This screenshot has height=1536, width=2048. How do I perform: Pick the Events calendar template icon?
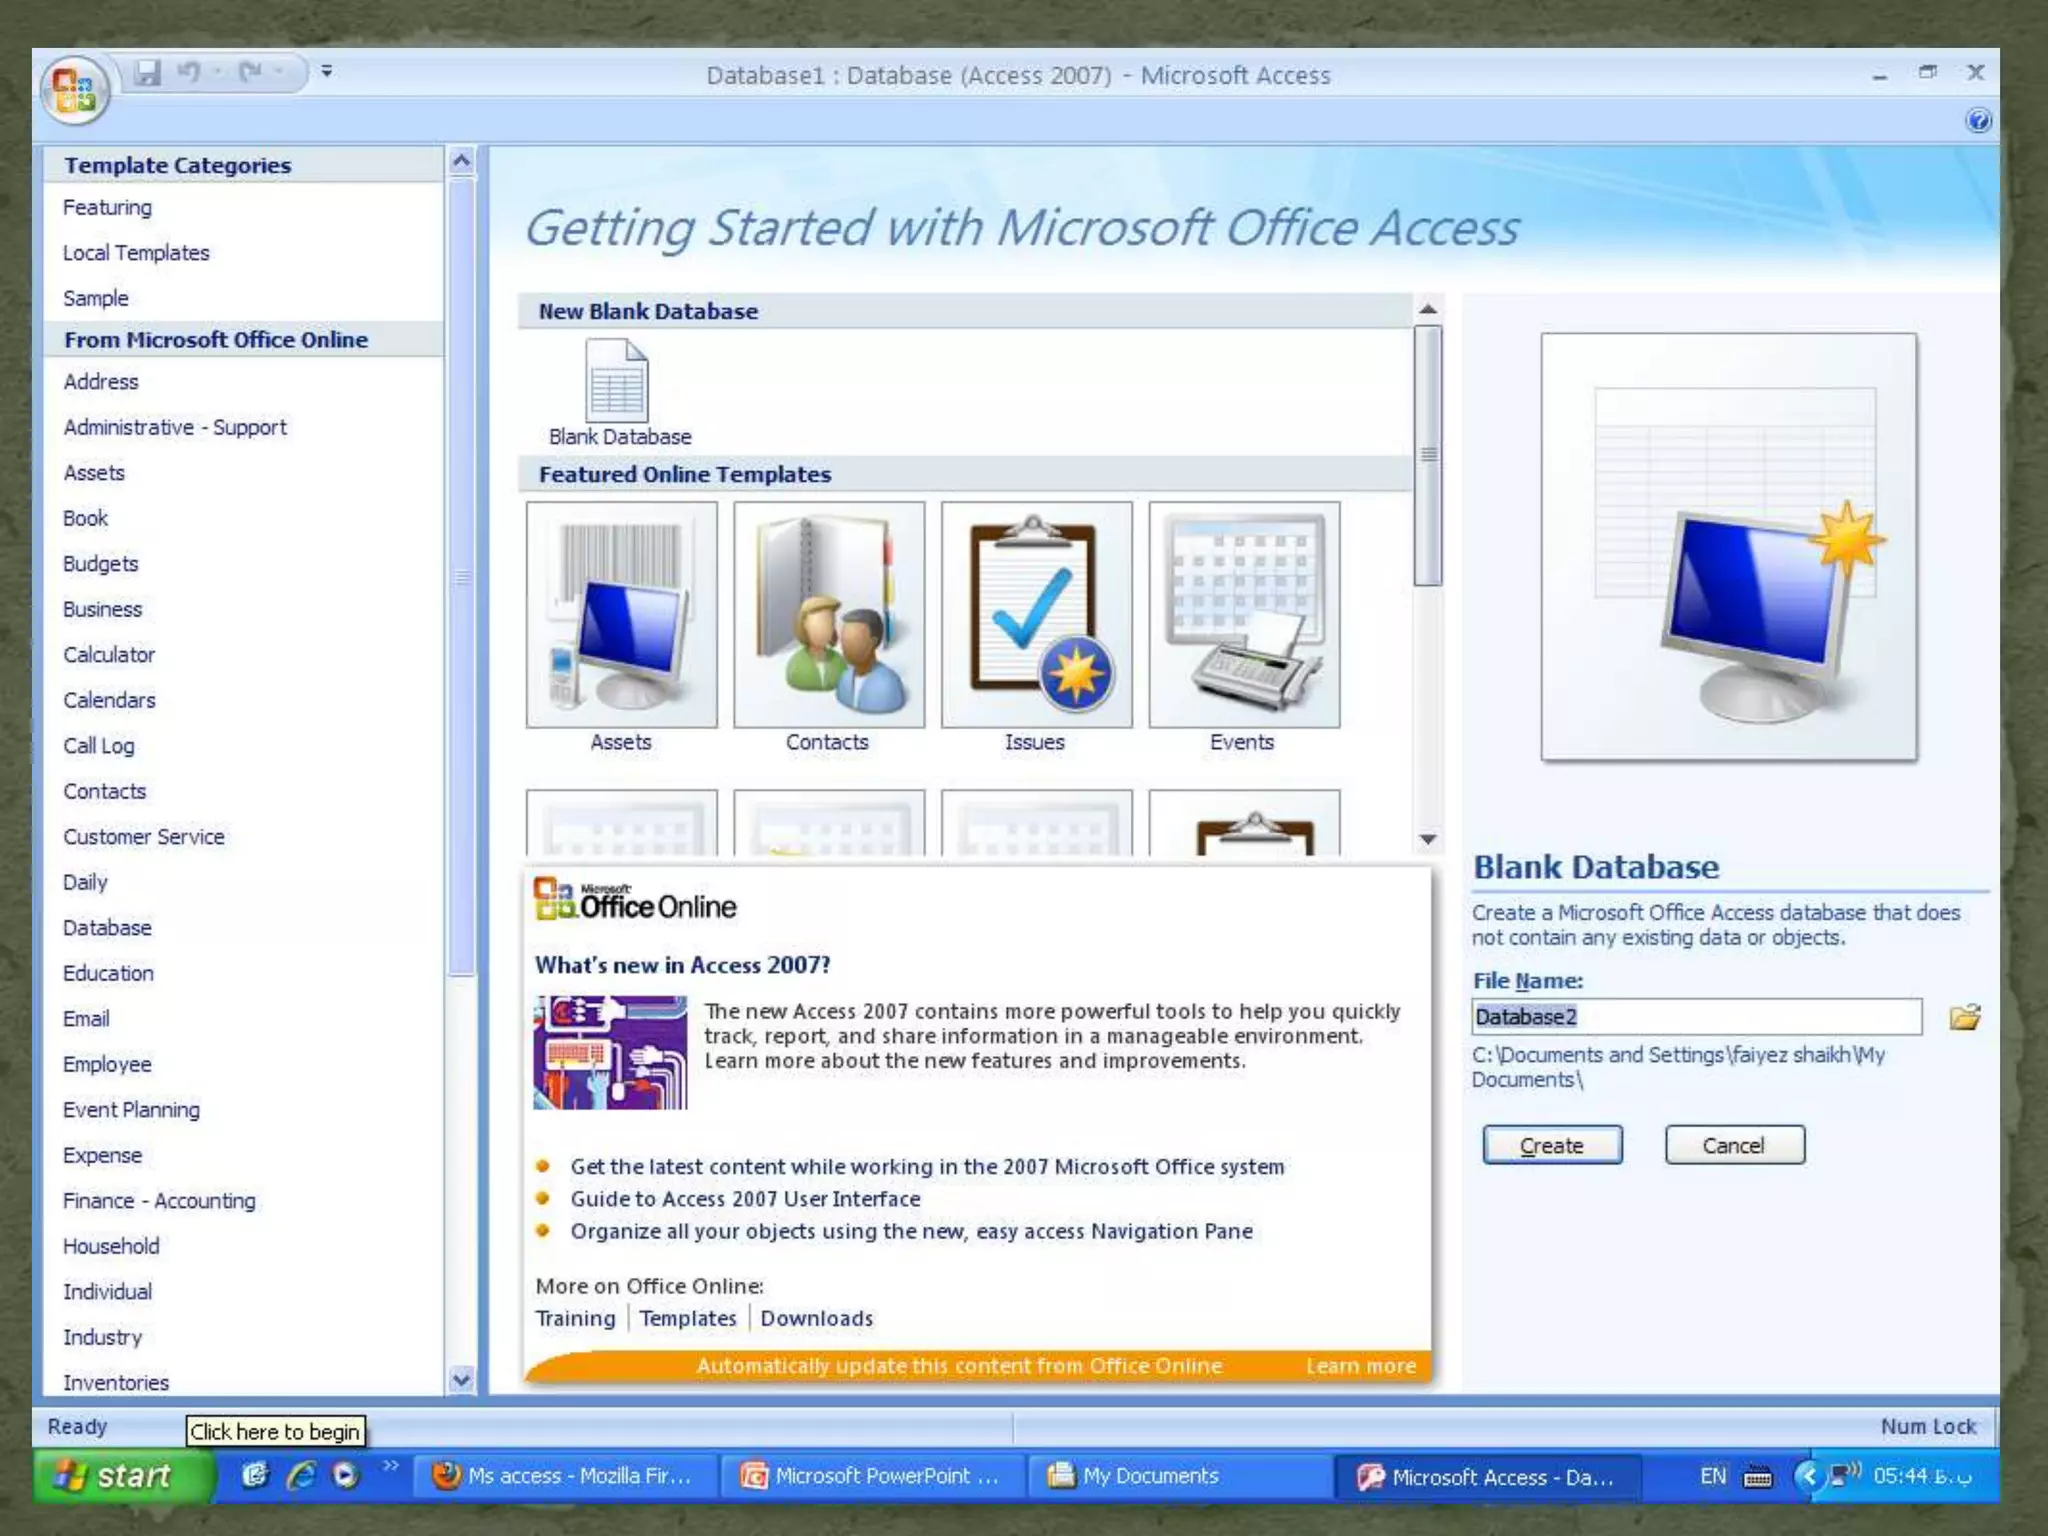[1243, 614]
